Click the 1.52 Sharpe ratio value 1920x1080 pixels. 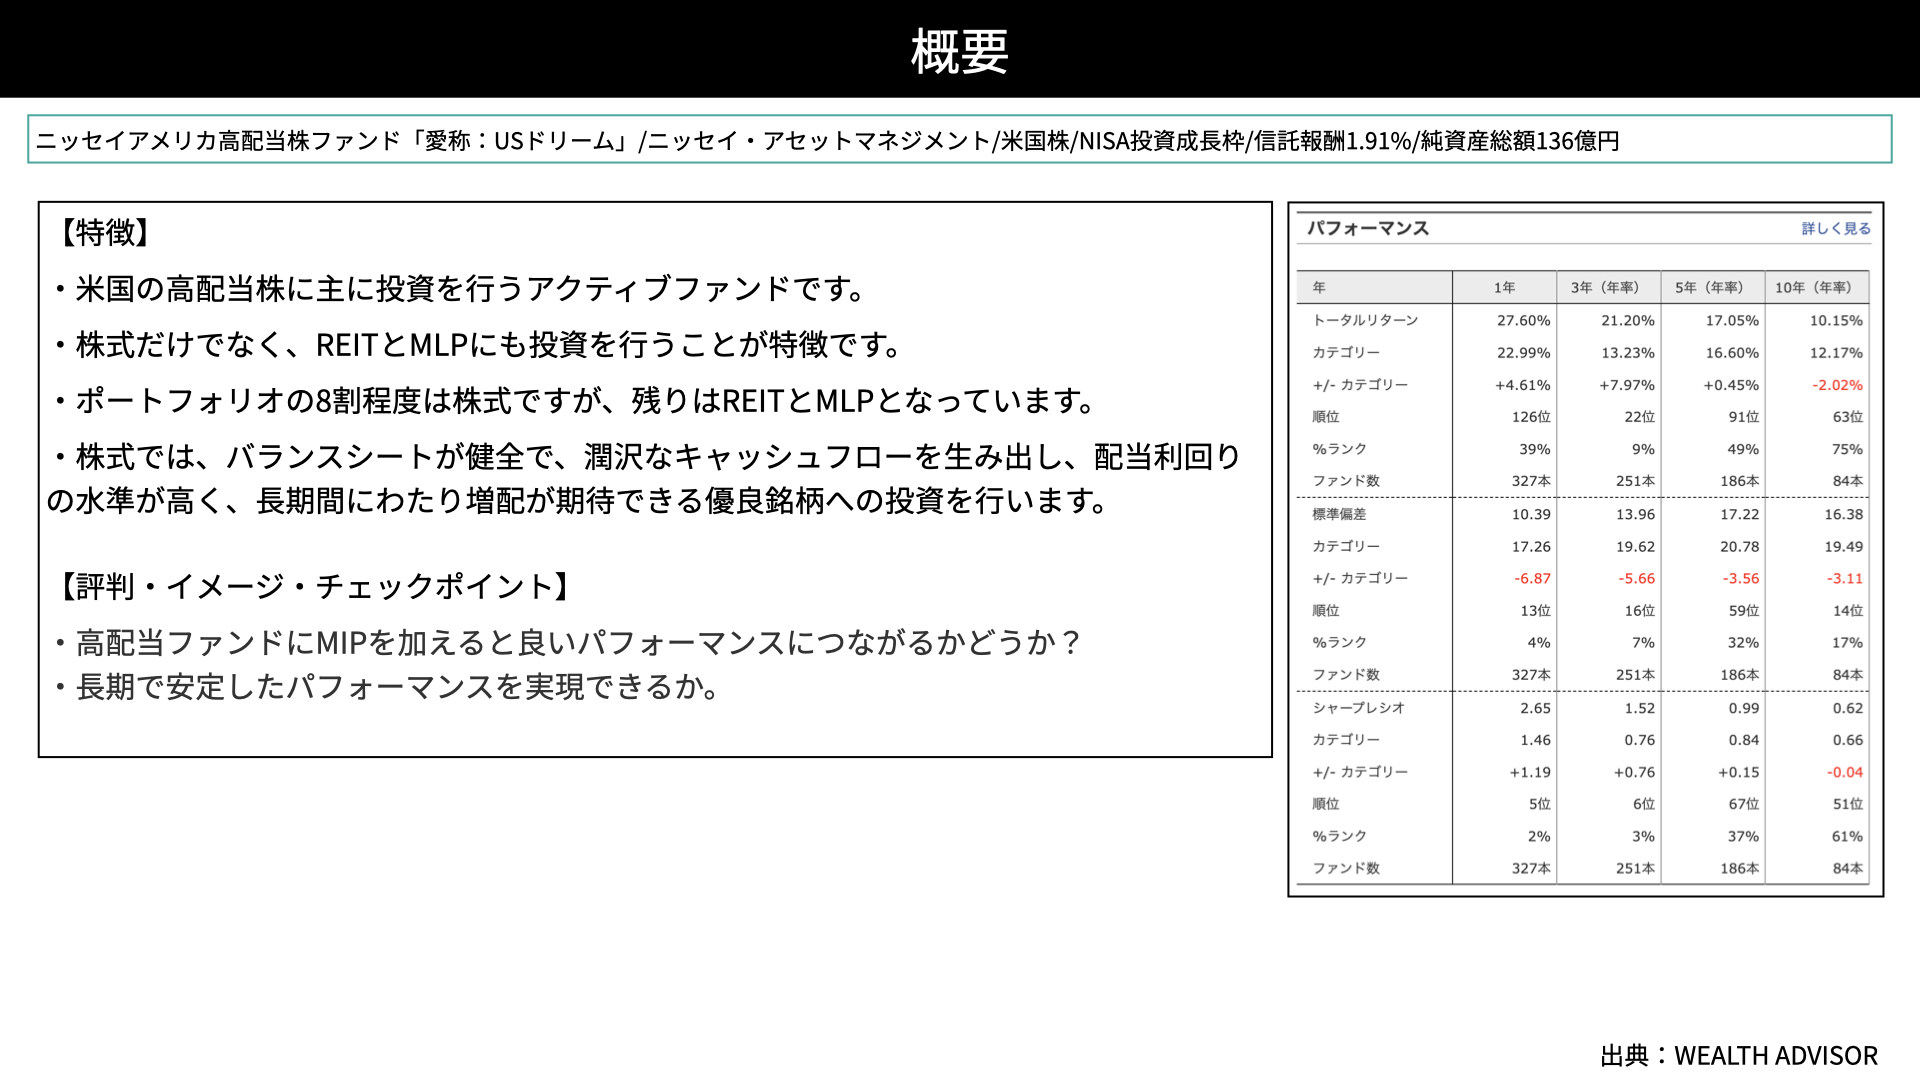pyautogui.click(x=1639, y=709)
